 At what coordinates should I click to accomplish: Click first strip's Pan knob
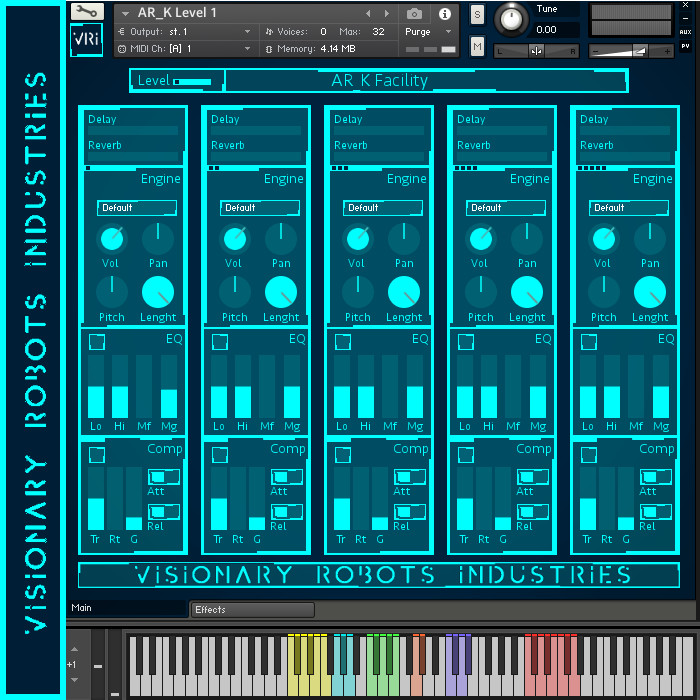[158, 239]
